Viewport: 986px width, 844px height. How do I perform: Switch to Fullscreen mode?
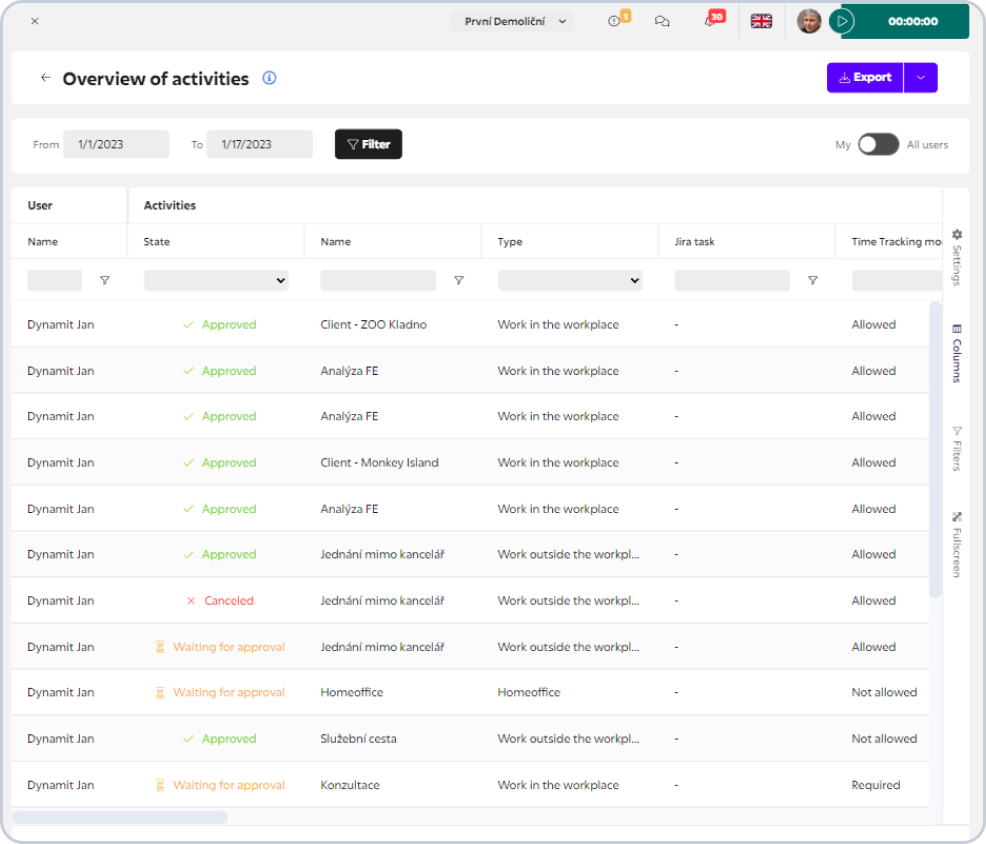coord(956,545)
